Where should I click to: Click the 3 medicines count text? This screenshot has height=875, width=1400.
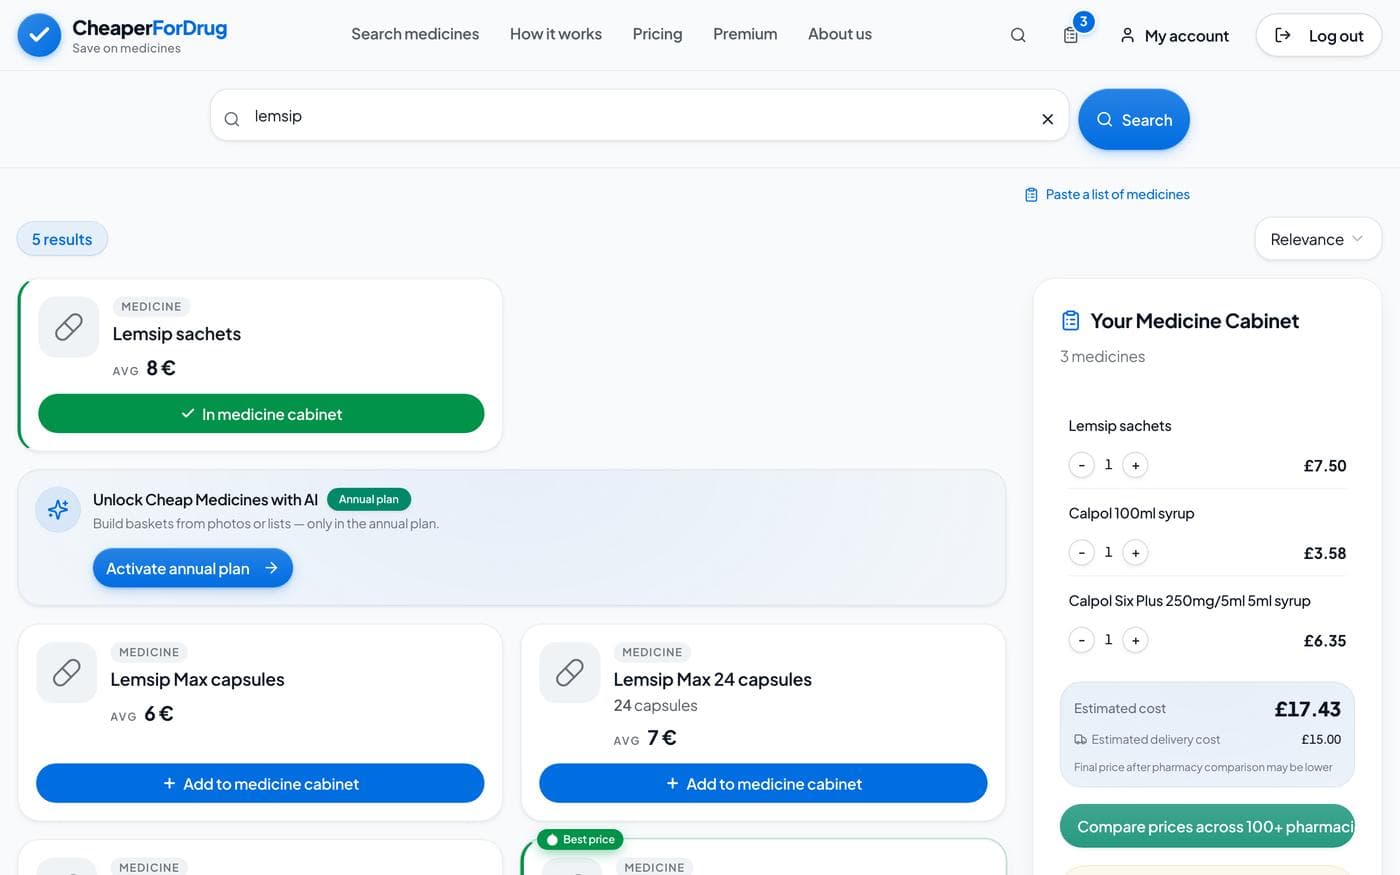pos(1102,356)
